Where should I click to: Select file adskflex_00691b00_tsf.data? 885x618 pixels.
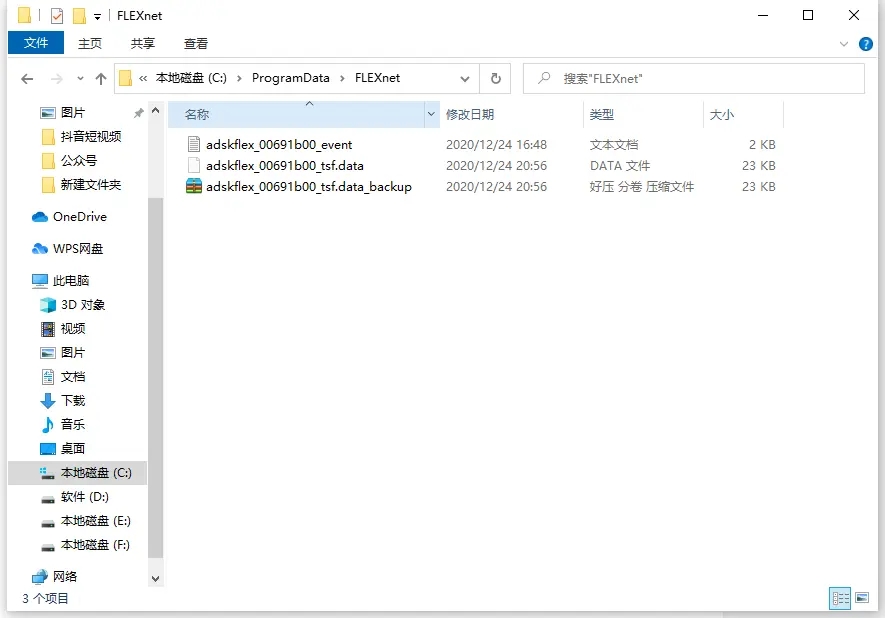pos(284,165)
